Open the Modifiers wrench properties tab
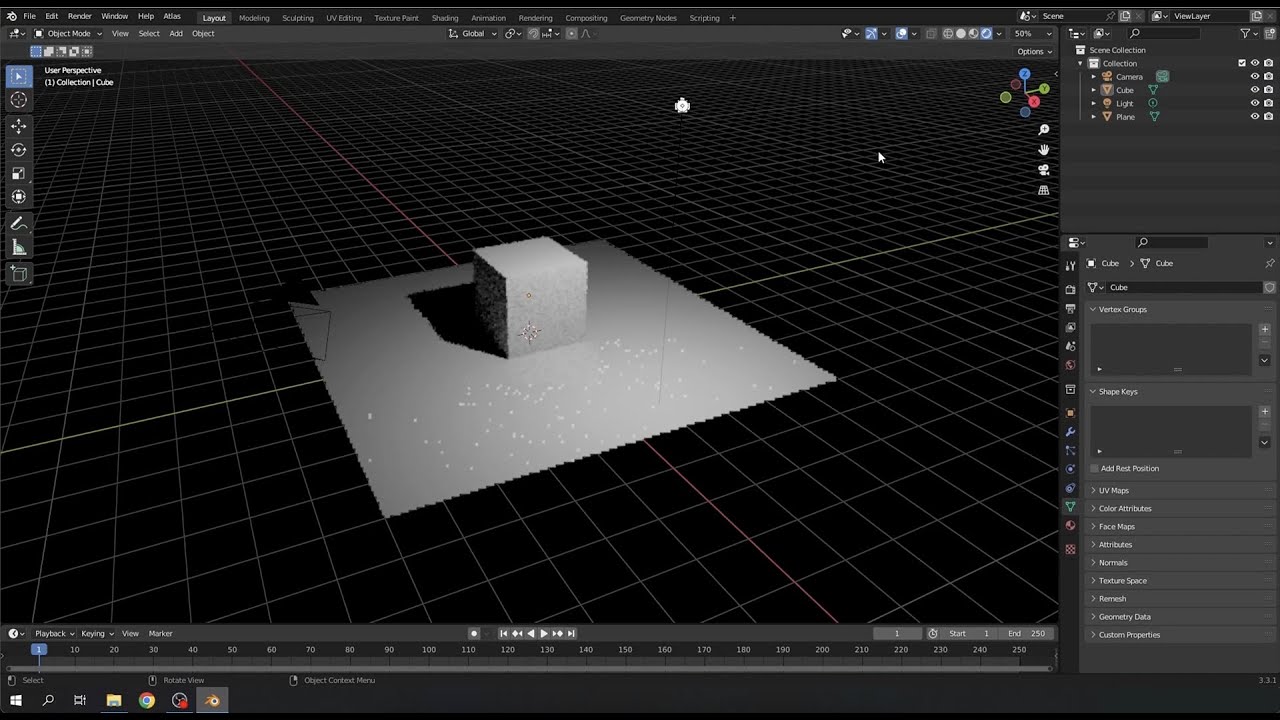1280x720 pixels. [x=1070, y=432]
